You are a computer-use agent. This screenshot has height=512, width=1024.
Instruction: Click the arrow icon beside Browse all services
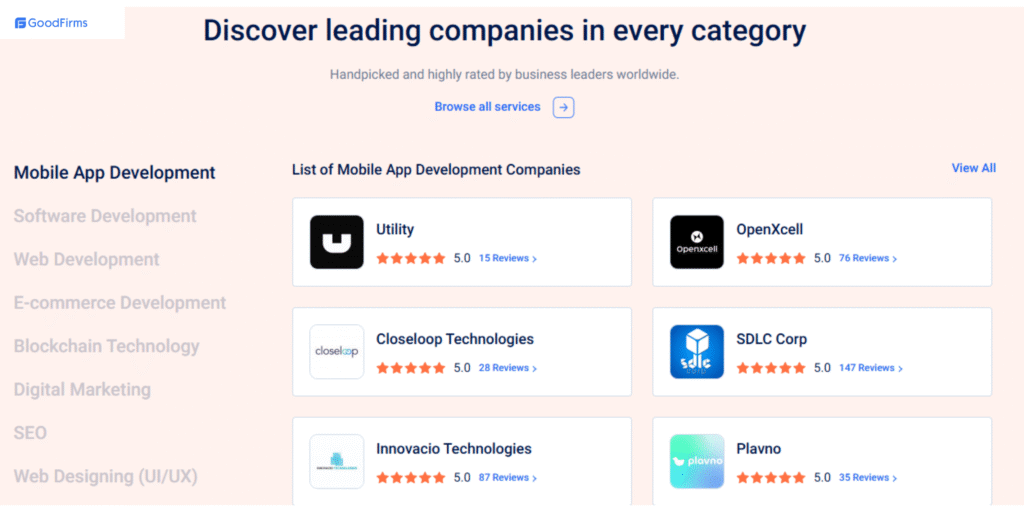click(564, 107)
